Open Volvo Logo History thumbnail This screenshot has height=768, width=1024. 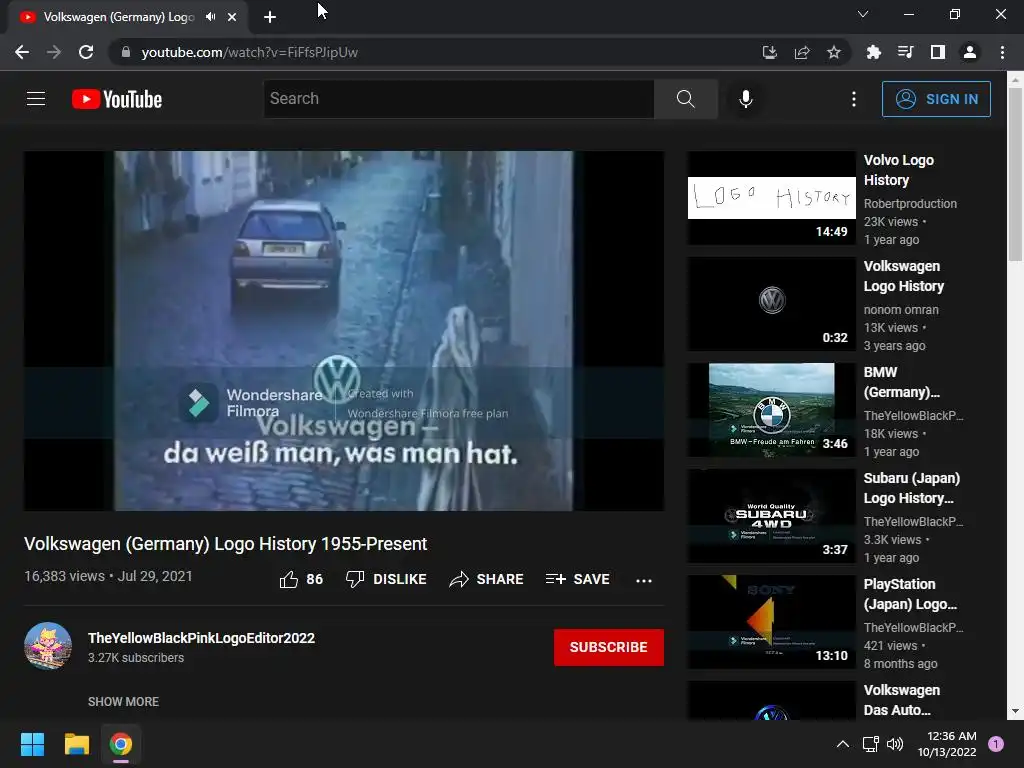(771, 198)
